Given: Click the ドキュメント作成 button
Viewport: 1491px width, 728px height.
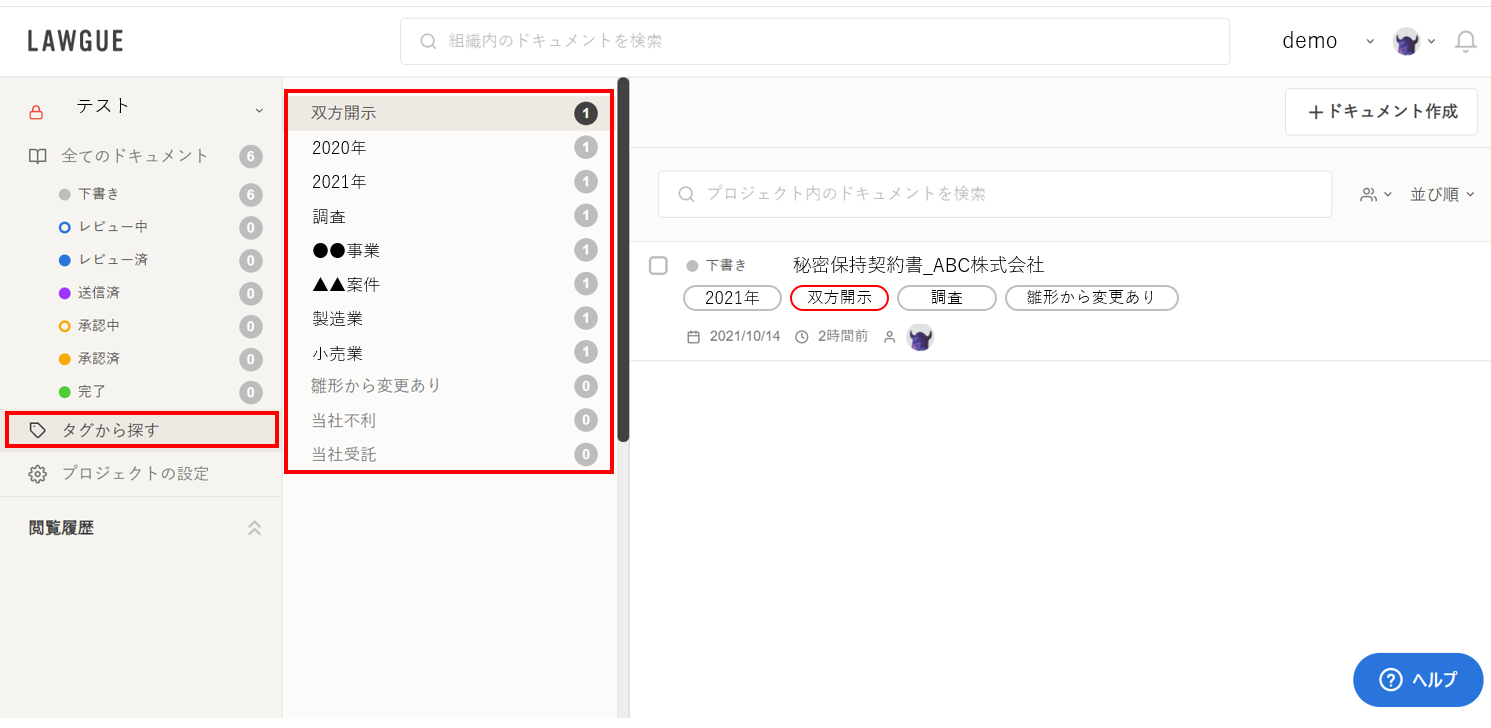Looking at the screenshot, I should pyautogui.click(x=1381, y=112).
